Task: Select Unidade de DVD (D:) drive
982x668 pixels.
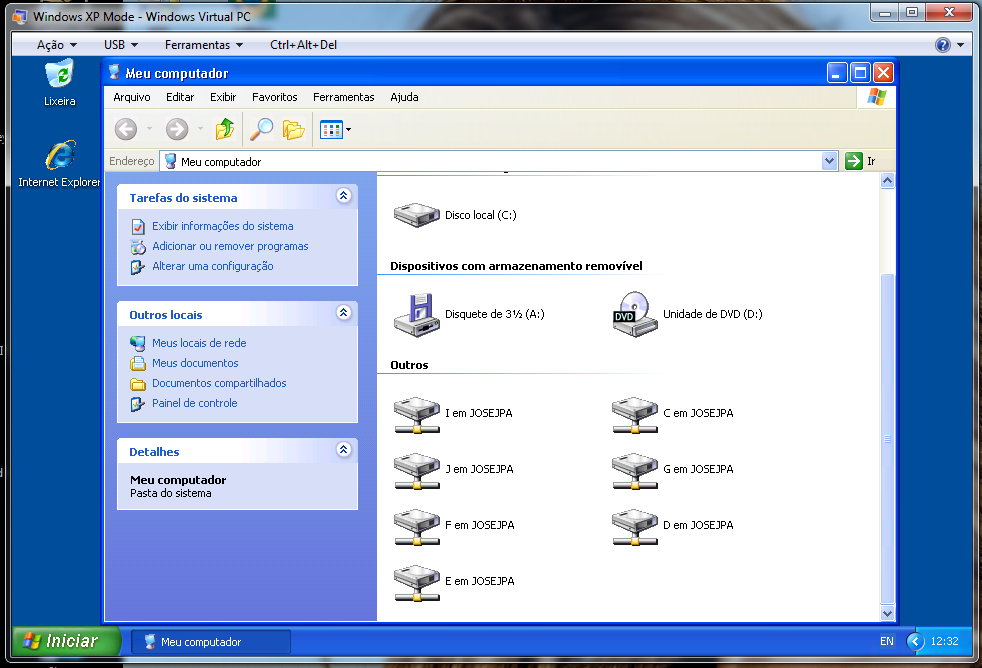Action: [x=634, y=314]
